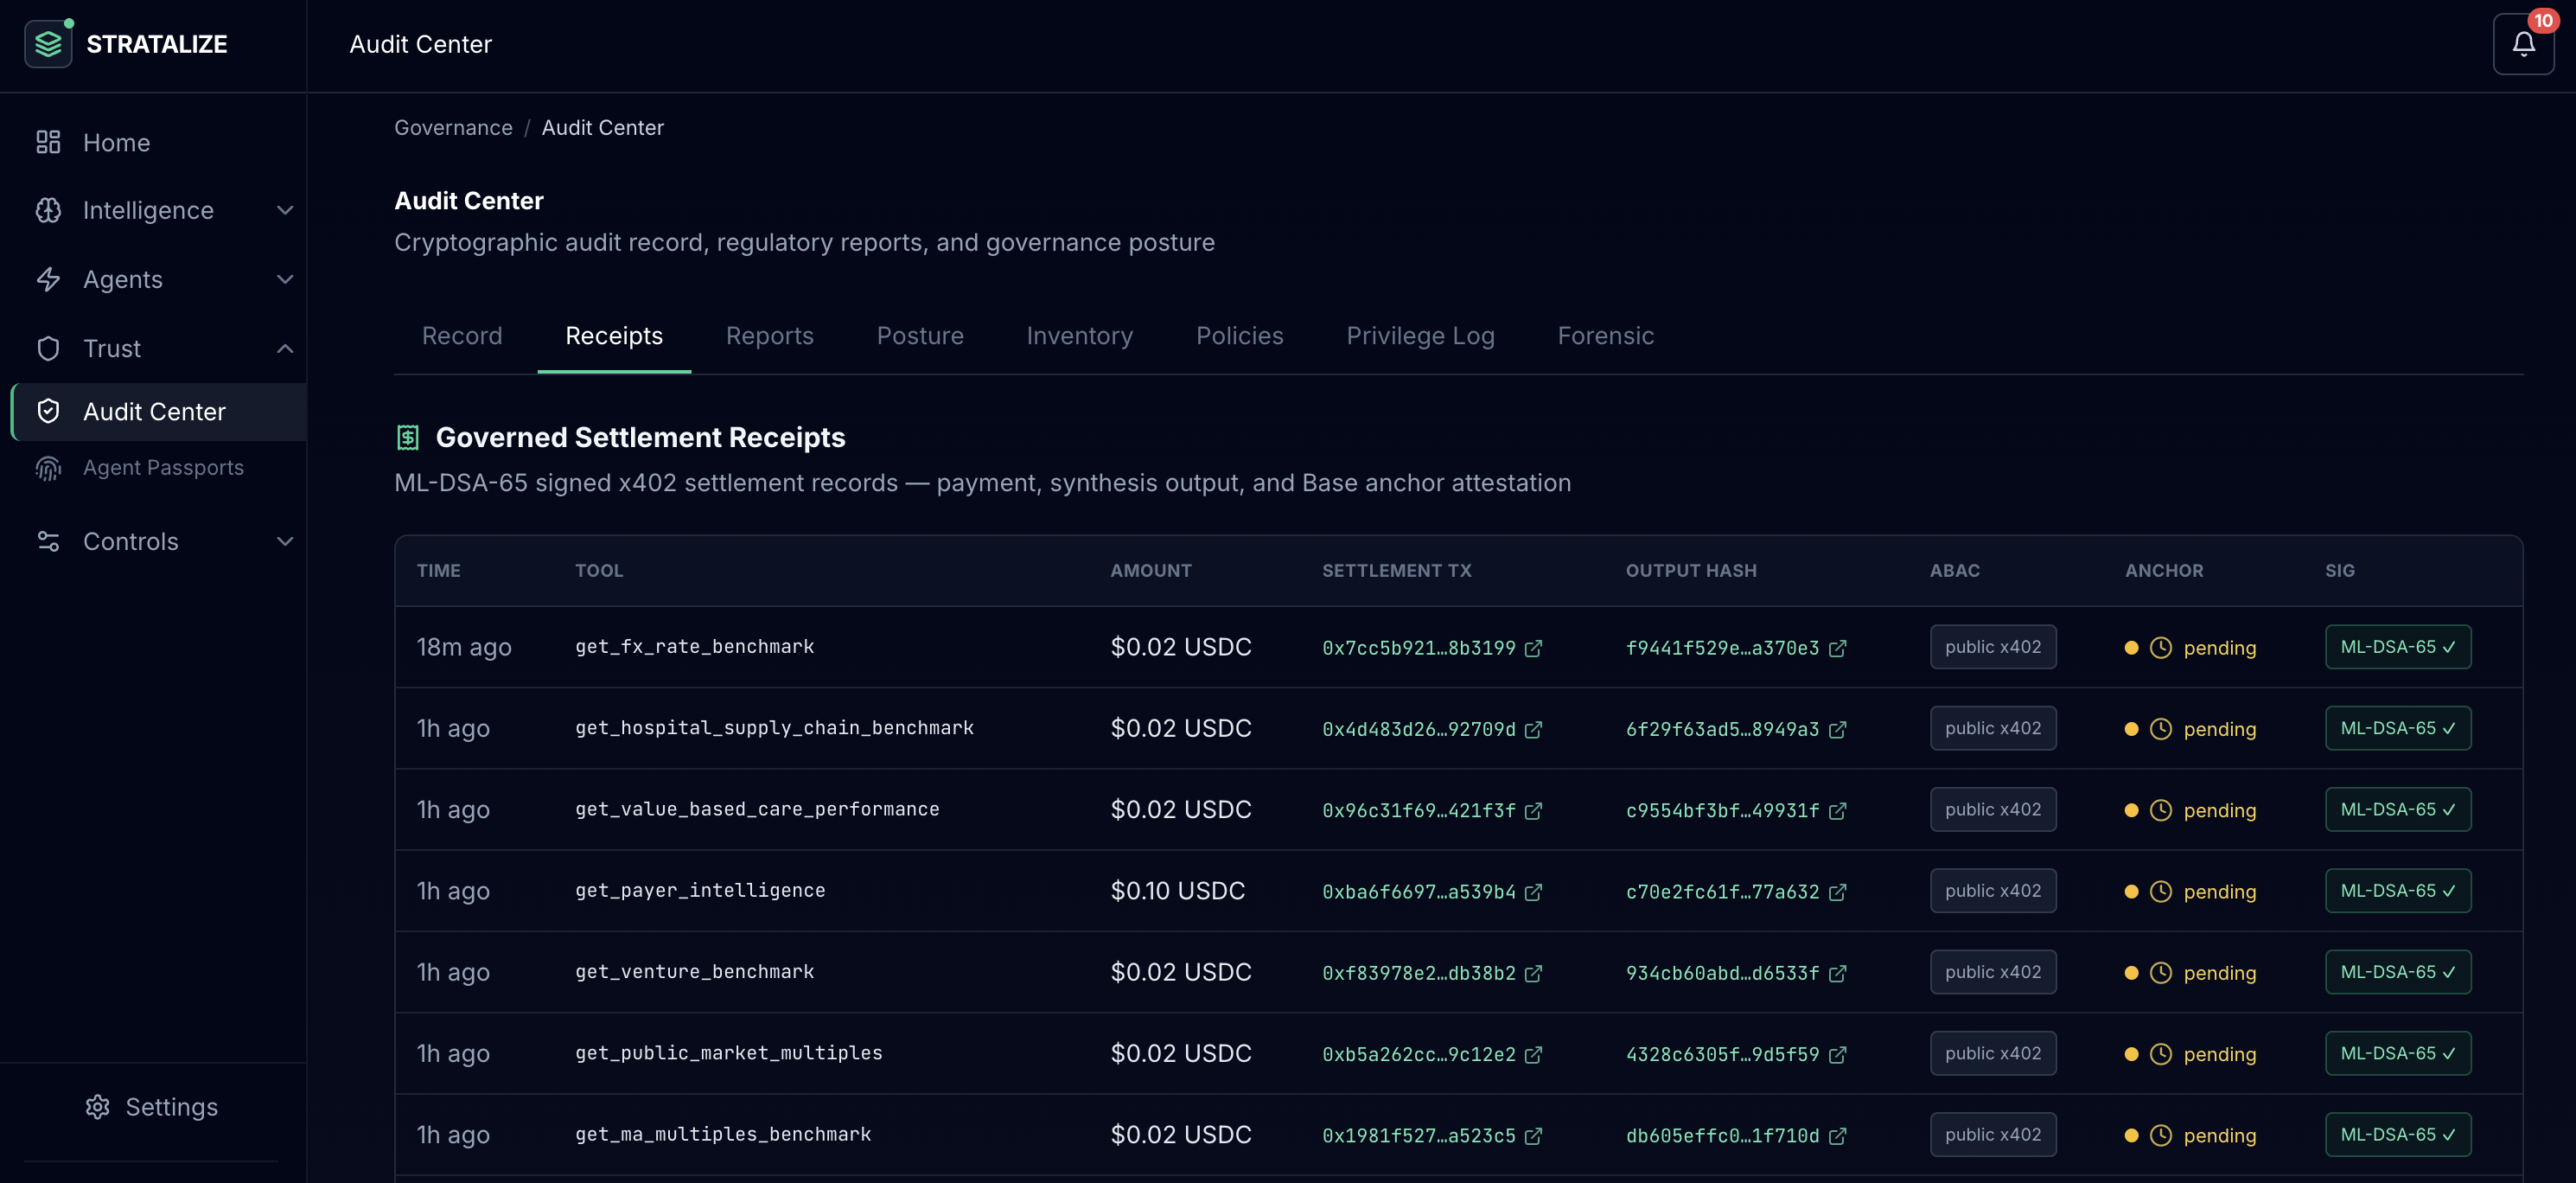Open external link for hash db605effc0…1f710d

[1837, 1135]
